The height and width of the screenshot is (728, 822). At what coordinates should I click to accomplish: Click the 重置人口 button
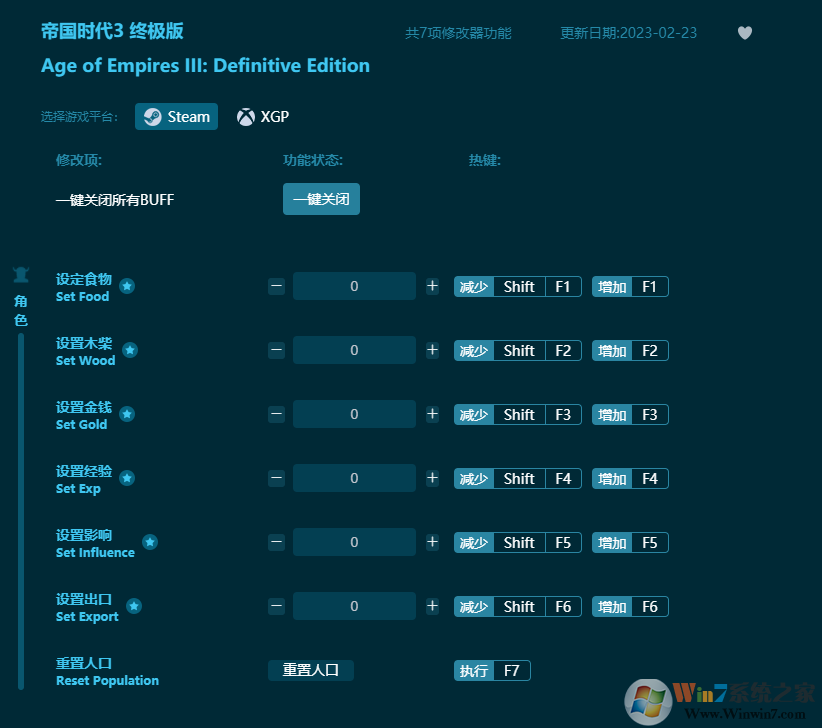click(x=311, y=670)
